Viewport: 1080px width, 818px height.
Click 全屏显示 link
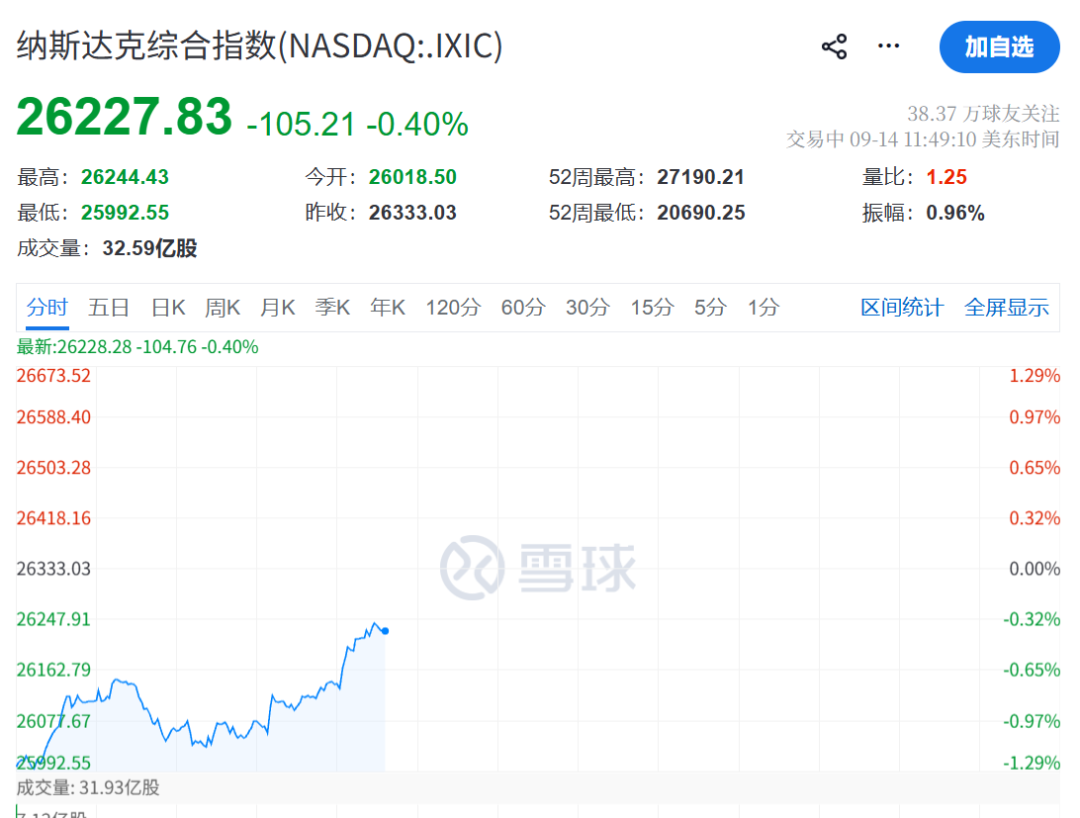tap(1006, 307)
